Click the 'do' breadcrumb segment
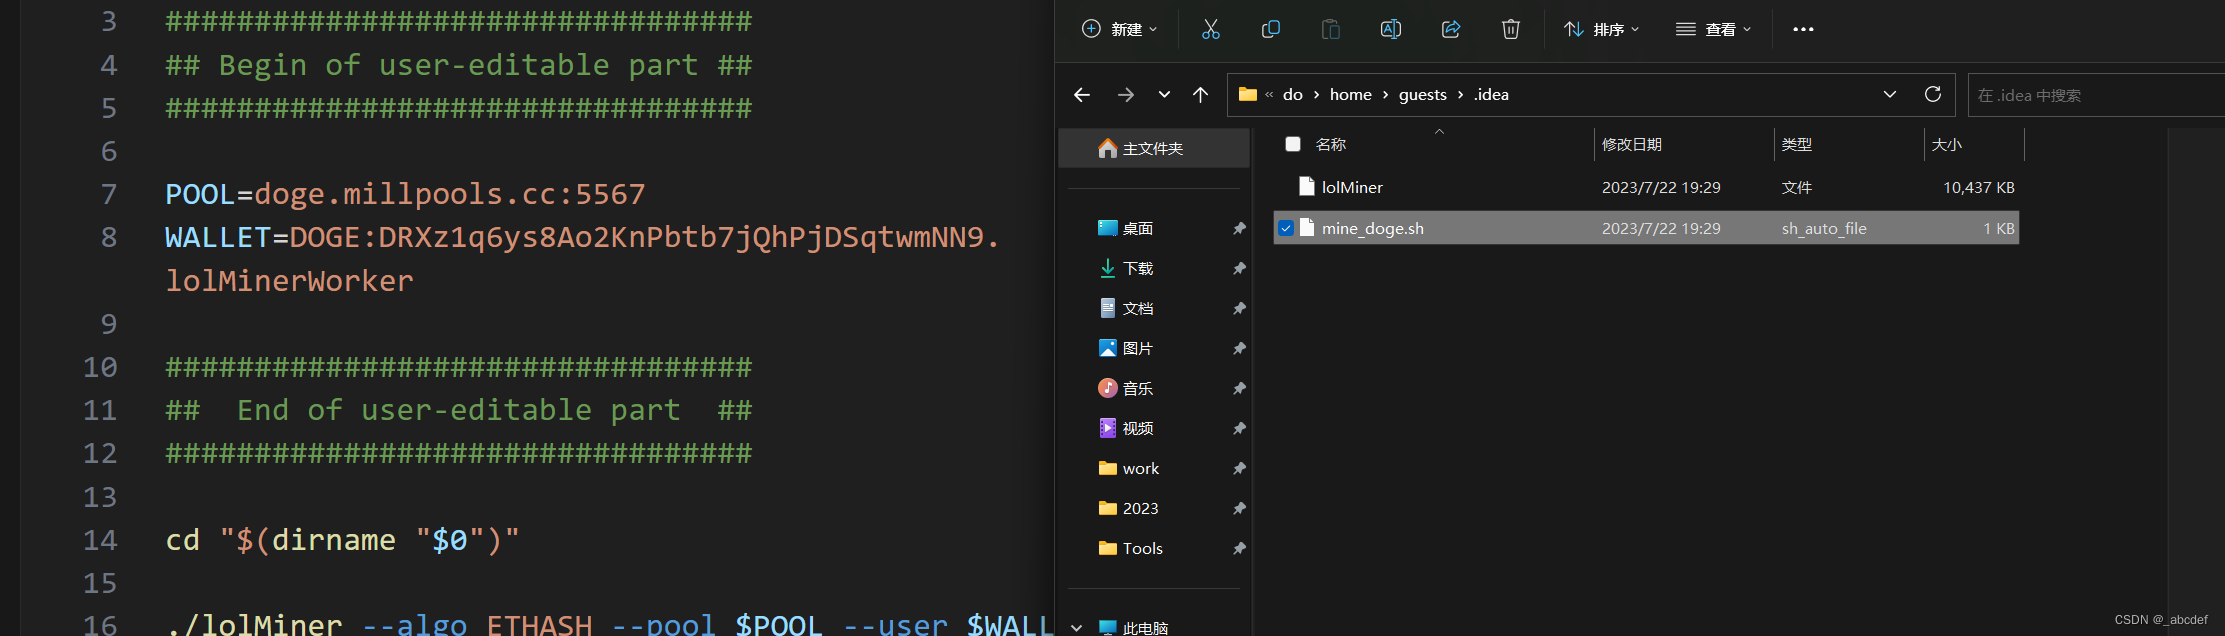The height and width of the screenshot is (636, 2225). tap(1293, 94)
